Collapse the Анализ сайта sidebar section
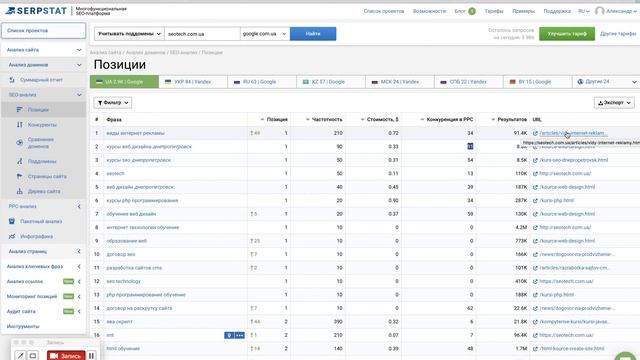640x360 pixels. click(79, 50)
